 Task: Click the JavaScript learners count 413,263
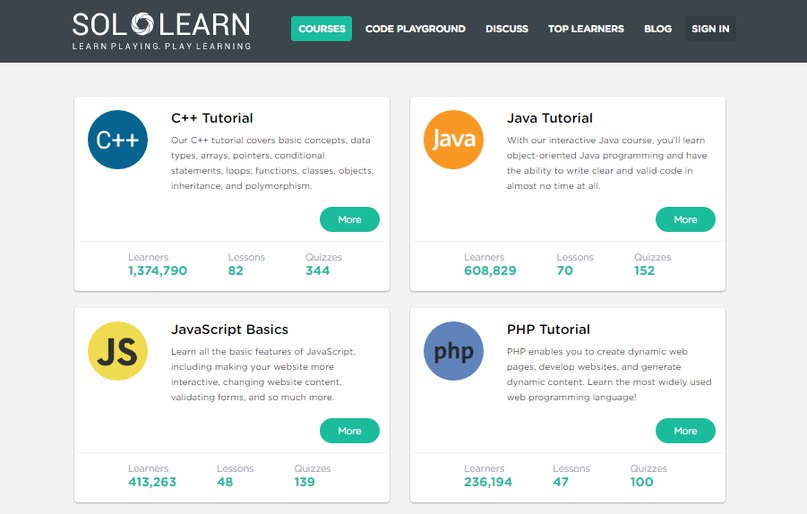click(x=152, y=482)
